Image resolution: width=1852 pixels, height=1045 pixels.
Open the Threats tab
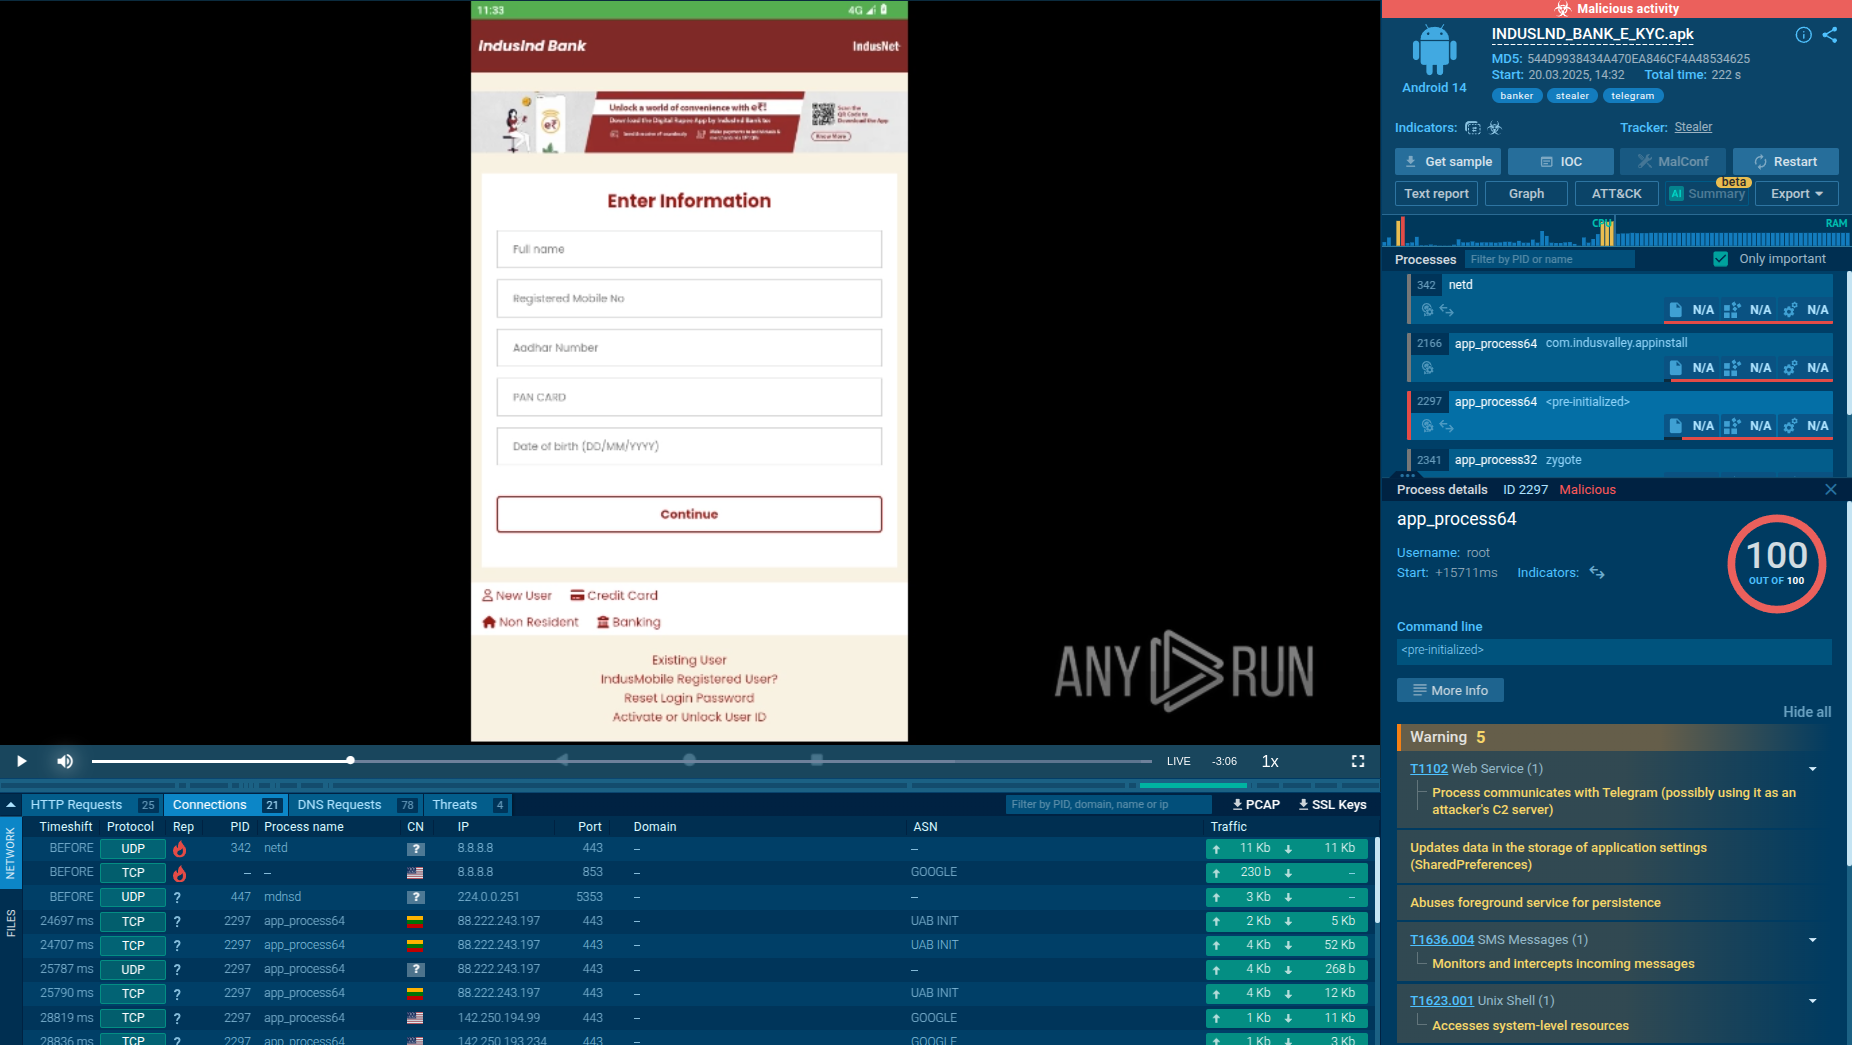468,805
